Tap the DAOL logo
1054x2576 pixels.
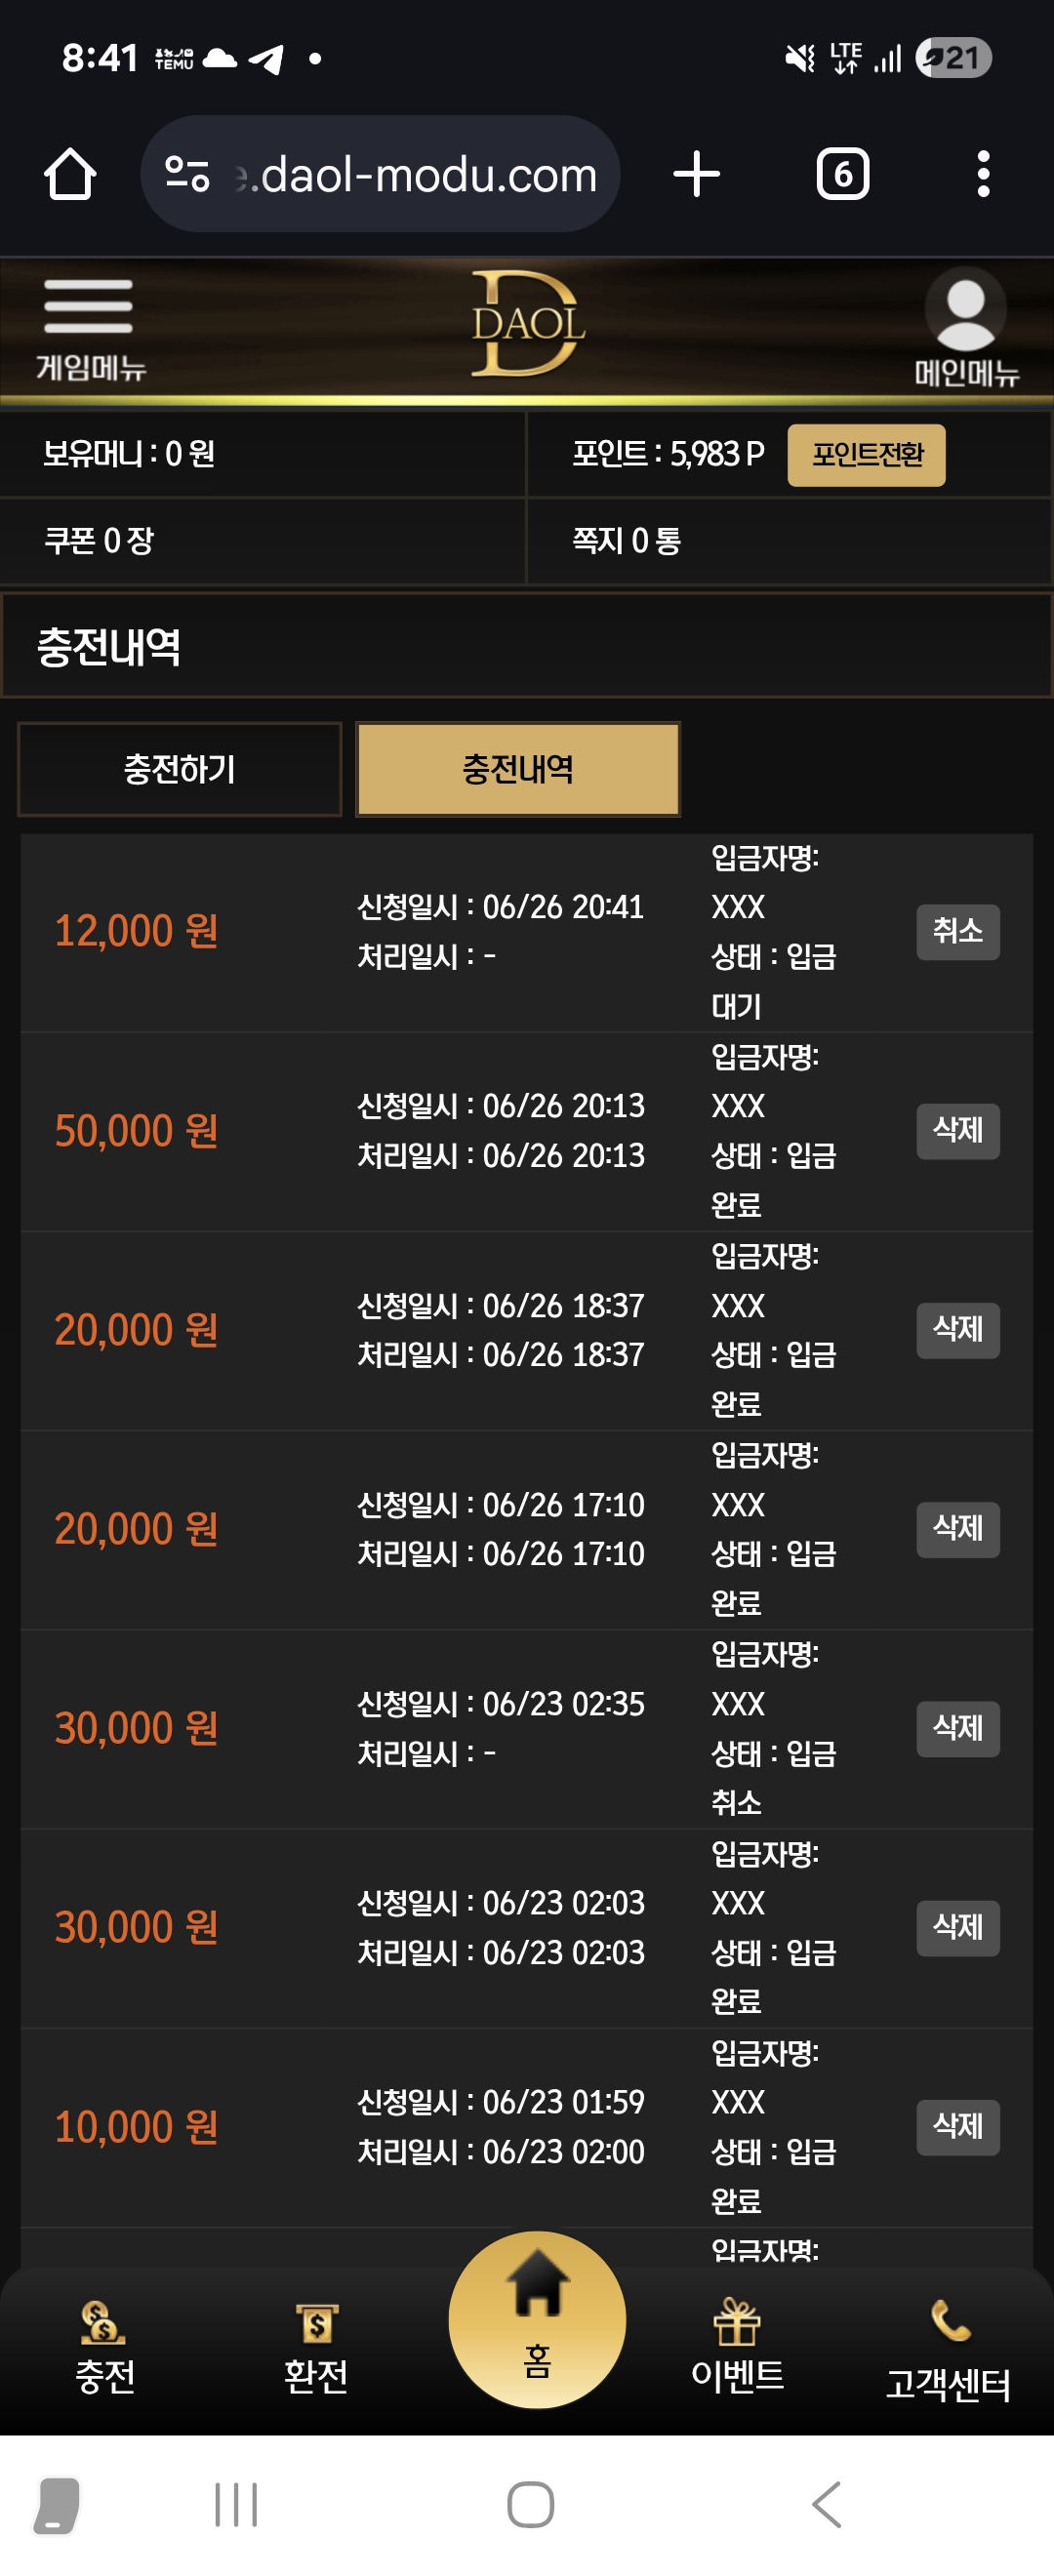(x=527, y=324)
